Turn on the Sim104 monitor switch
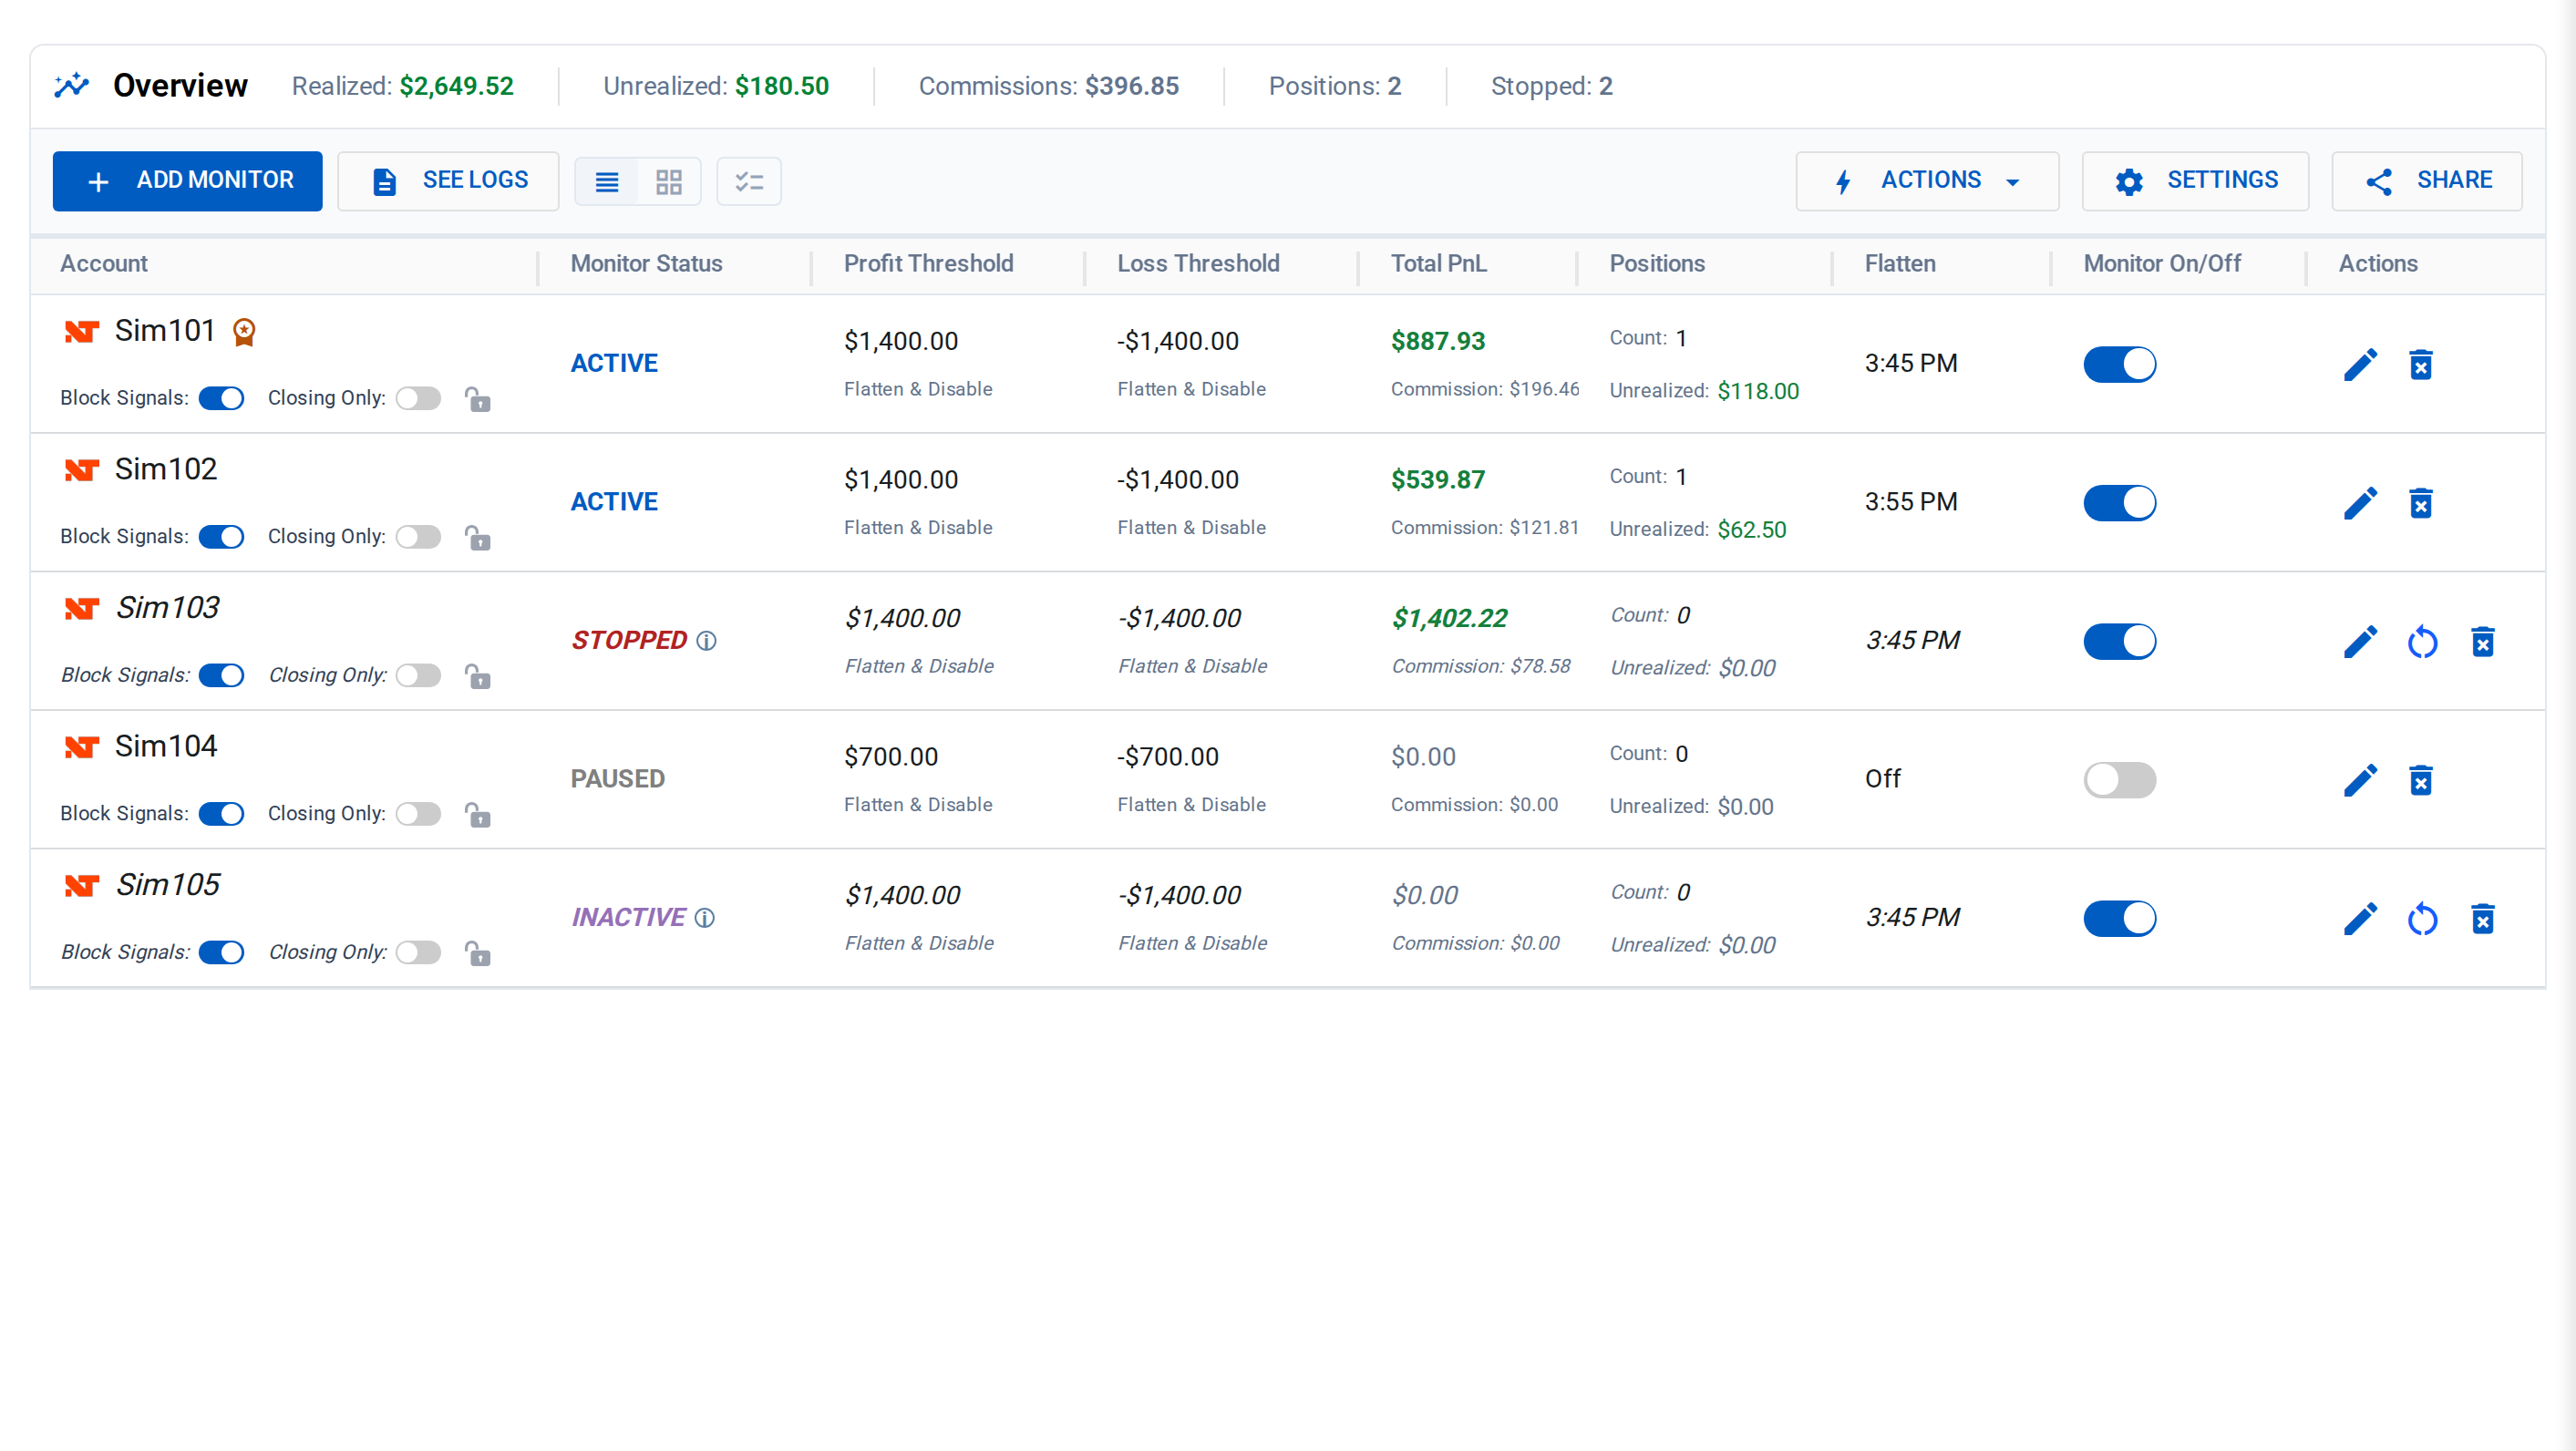Screen dimensions: 2576x1451 [x=2119, y=780]
